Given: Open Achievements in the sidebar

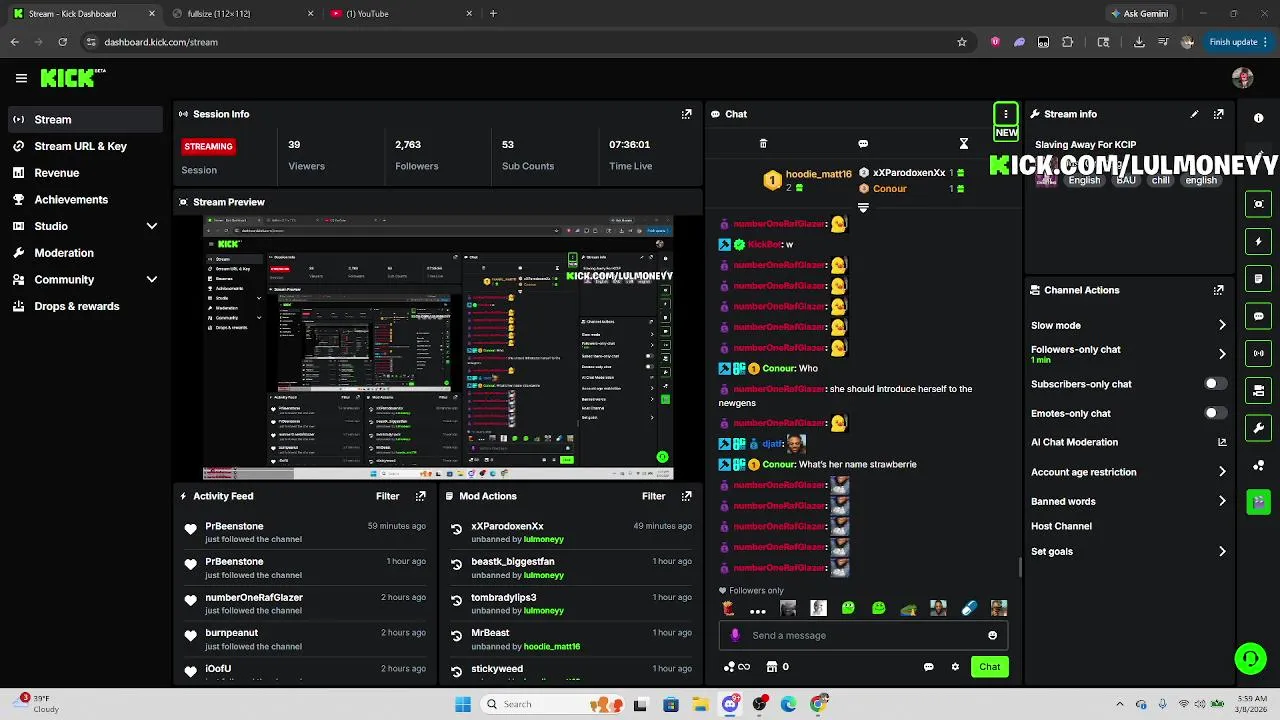Looking at the screenshot, I should [84, 199].
